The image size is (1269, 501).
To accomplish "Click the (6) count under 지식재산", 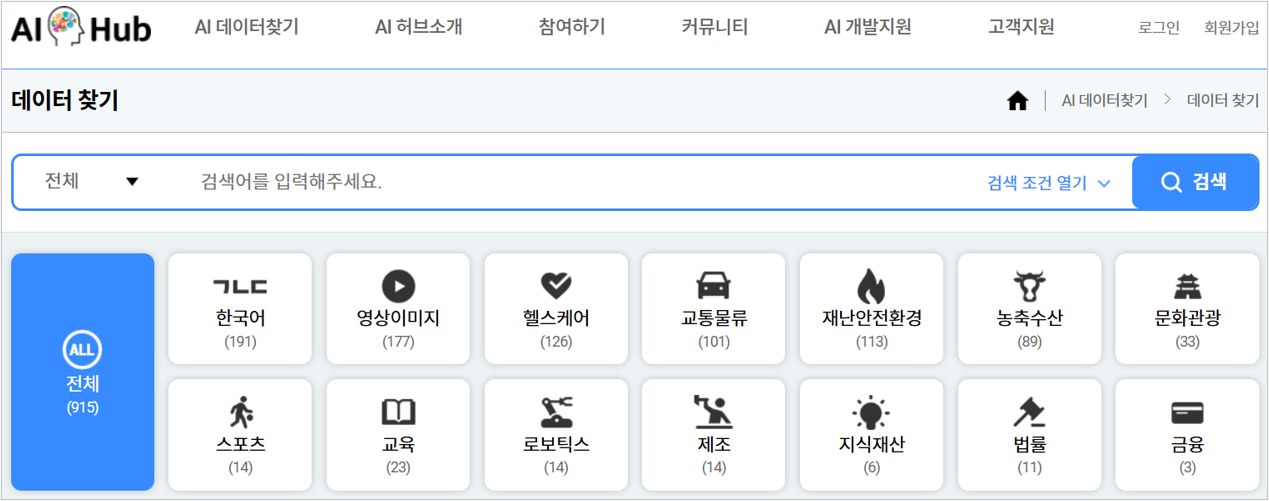I will tap(871, 467).
